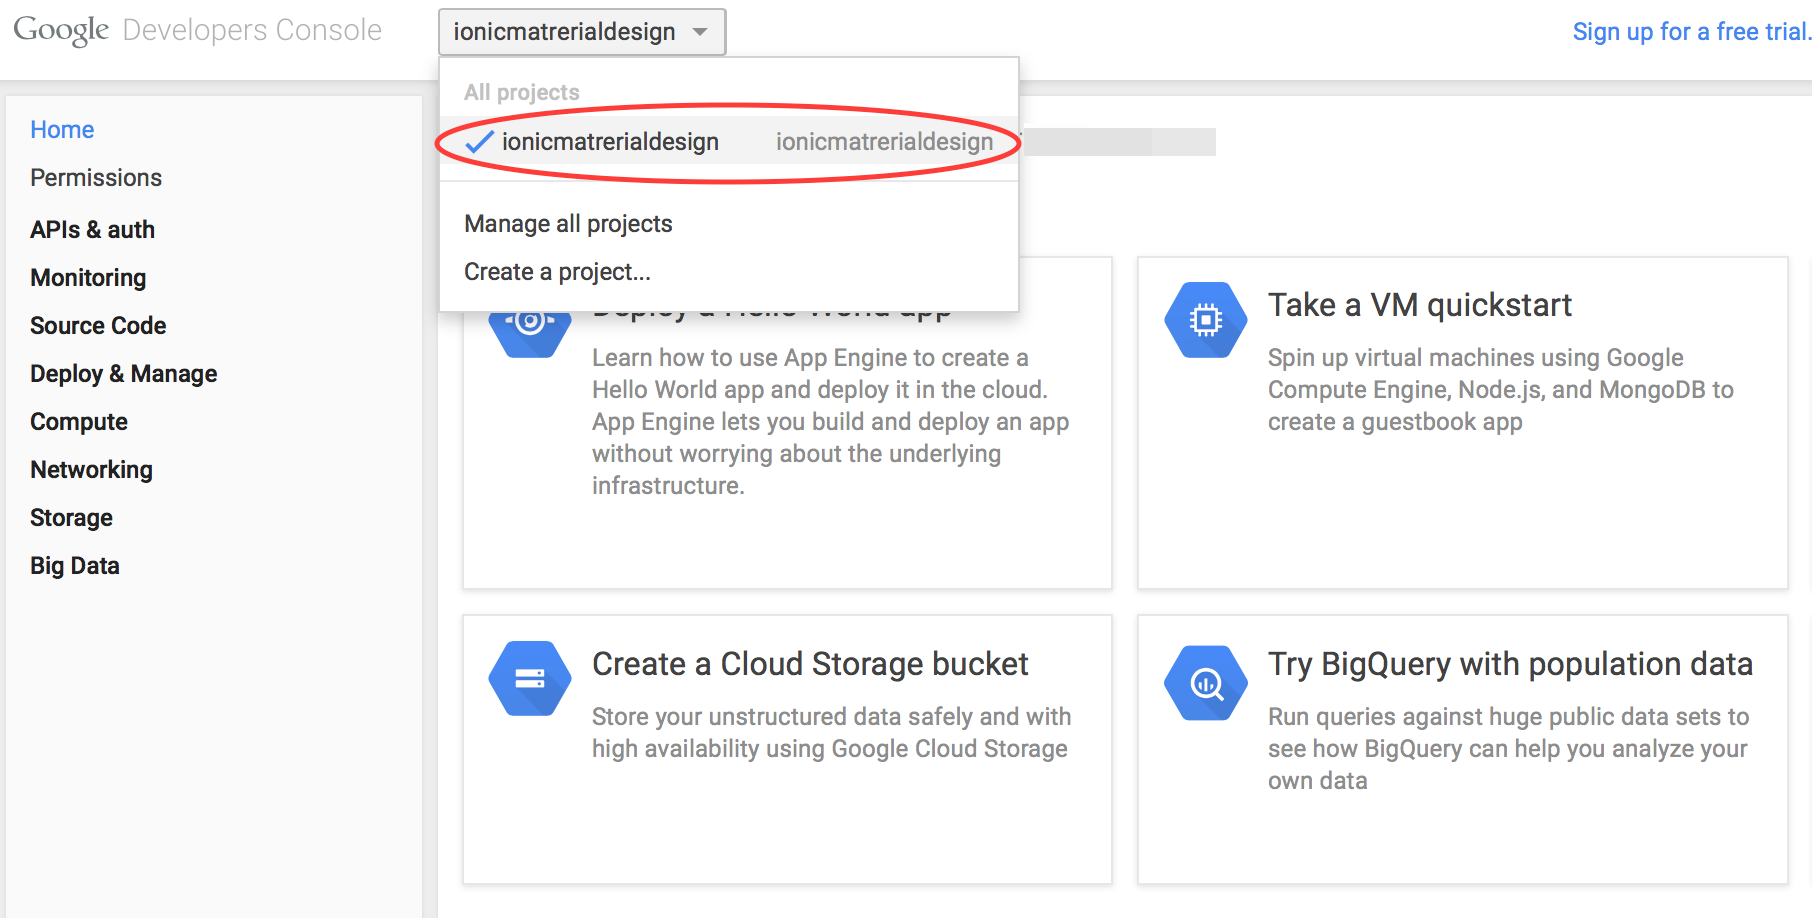Select the ionicmatrerialdesign project entry
Image resolution: width=1812 pixels, height=918 pixels.
point(610,142)
